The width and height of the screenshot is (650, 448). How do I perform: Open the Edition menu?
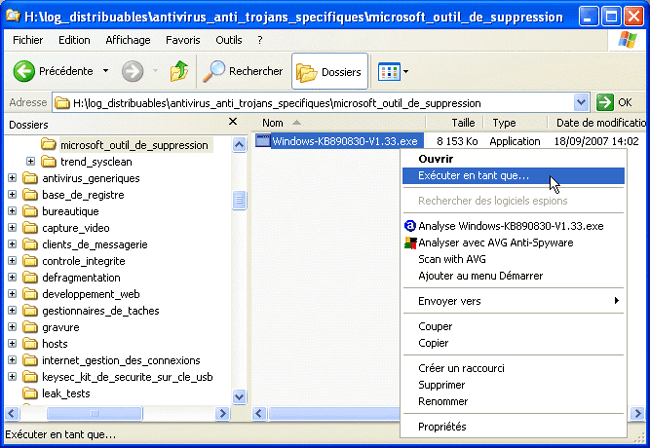[x=74, y=40]
